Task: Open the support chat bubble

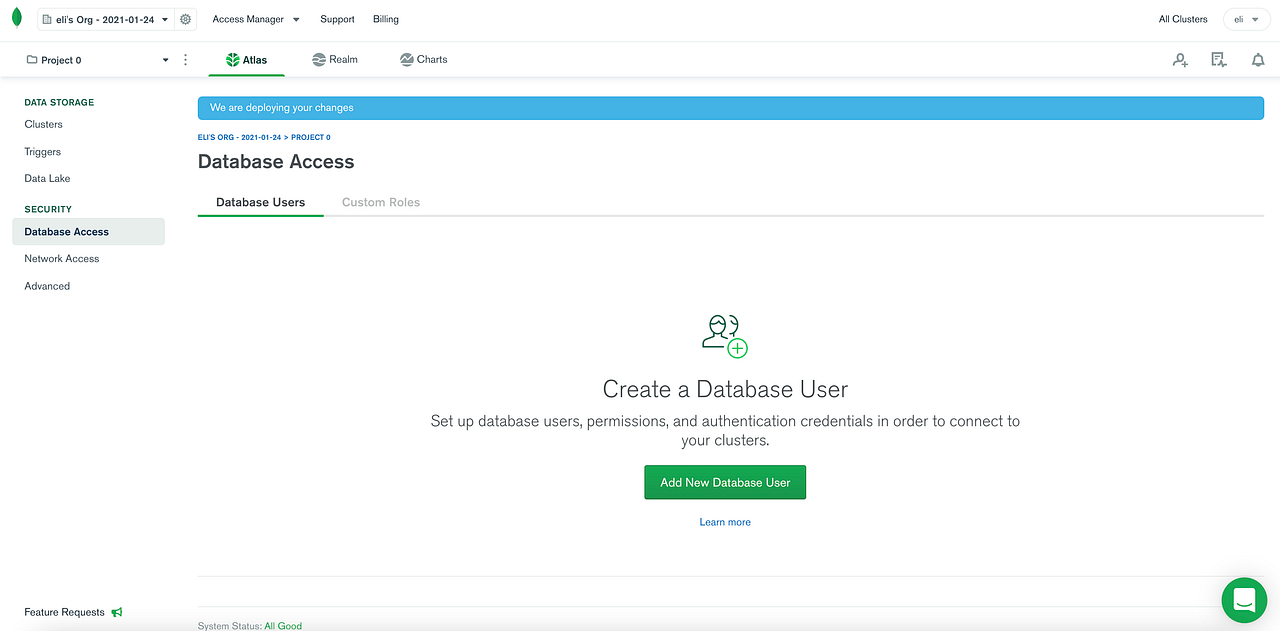Action: tap(1244, 600)
